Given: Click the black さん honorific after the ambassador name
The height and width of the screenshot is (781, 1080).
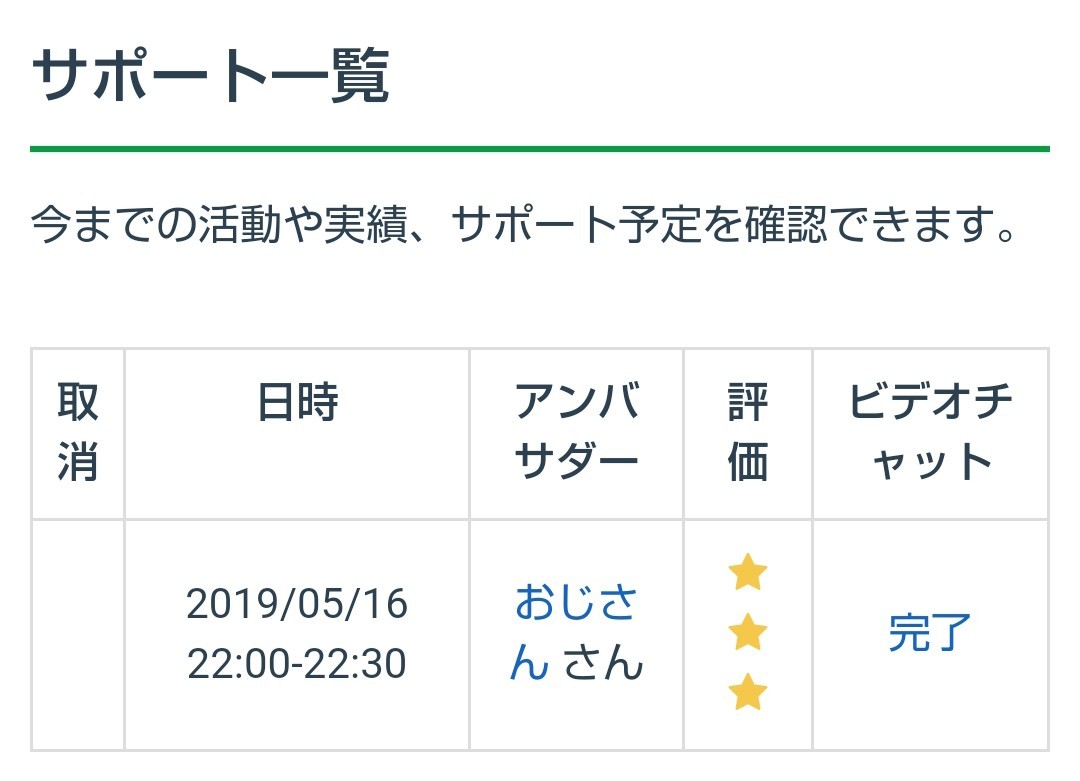Looking at the screenshot, I should [x=602, y=664].
